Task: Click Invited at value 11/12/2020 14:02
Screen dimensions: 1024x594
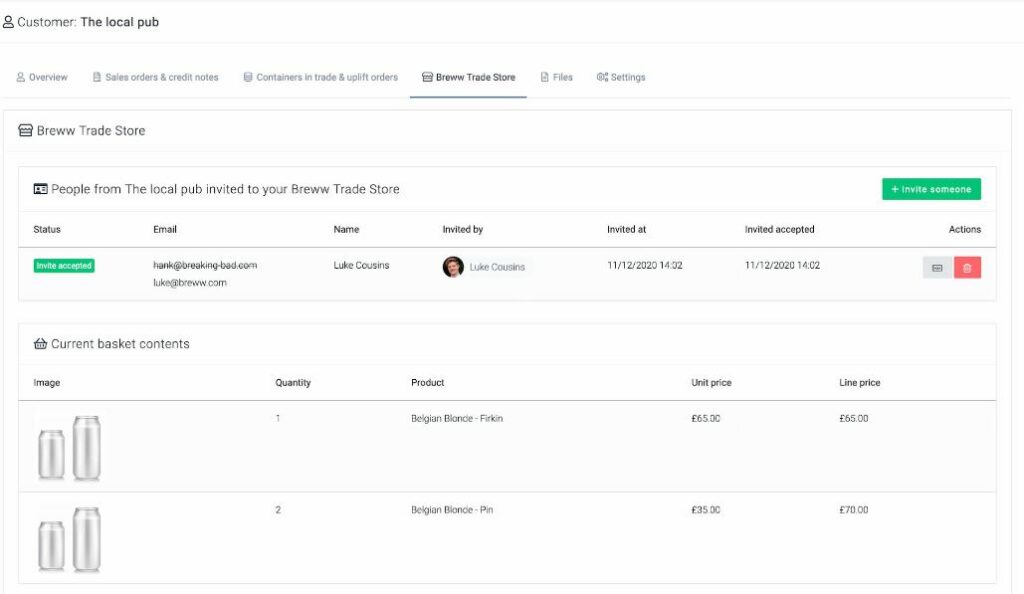Action: 645,265
